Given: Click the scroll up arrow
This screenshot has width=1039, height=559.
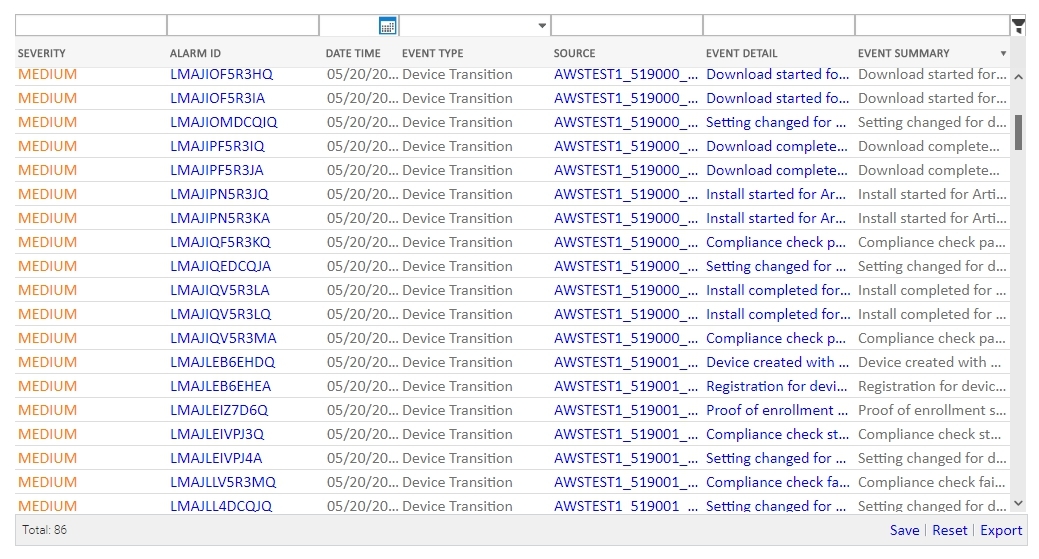Looking at the screenshot, I should click(x=1018, y=76).
